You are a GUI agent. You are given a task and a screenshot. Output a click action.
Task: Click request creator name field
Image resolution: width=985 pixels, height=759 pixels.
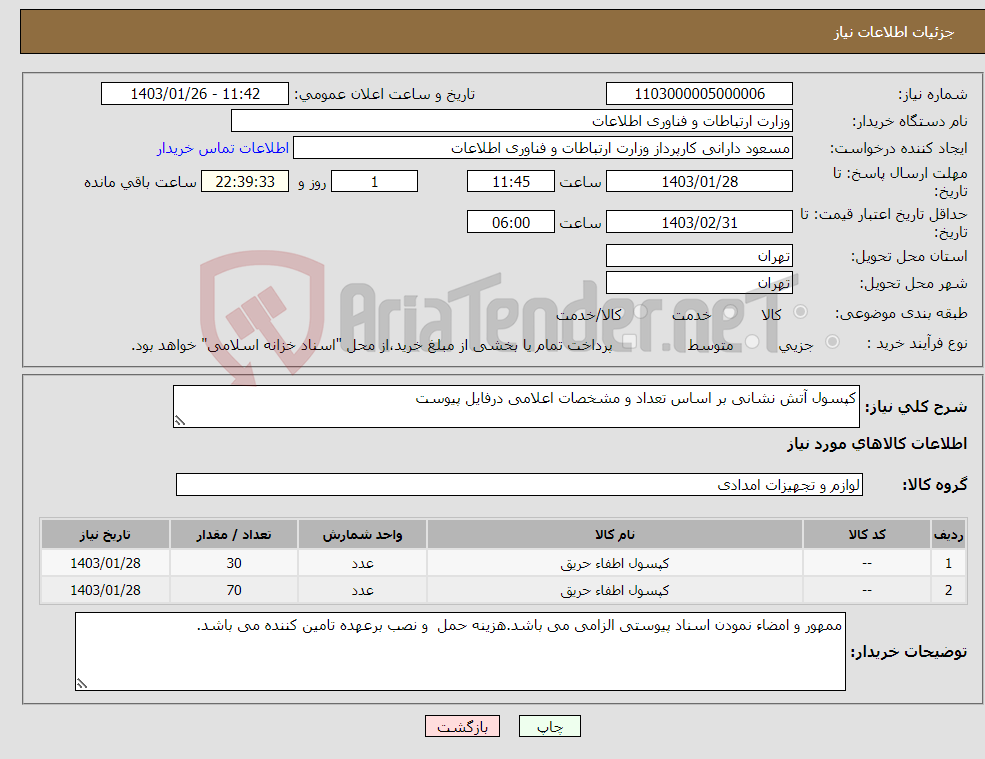(x=543, y=148)
